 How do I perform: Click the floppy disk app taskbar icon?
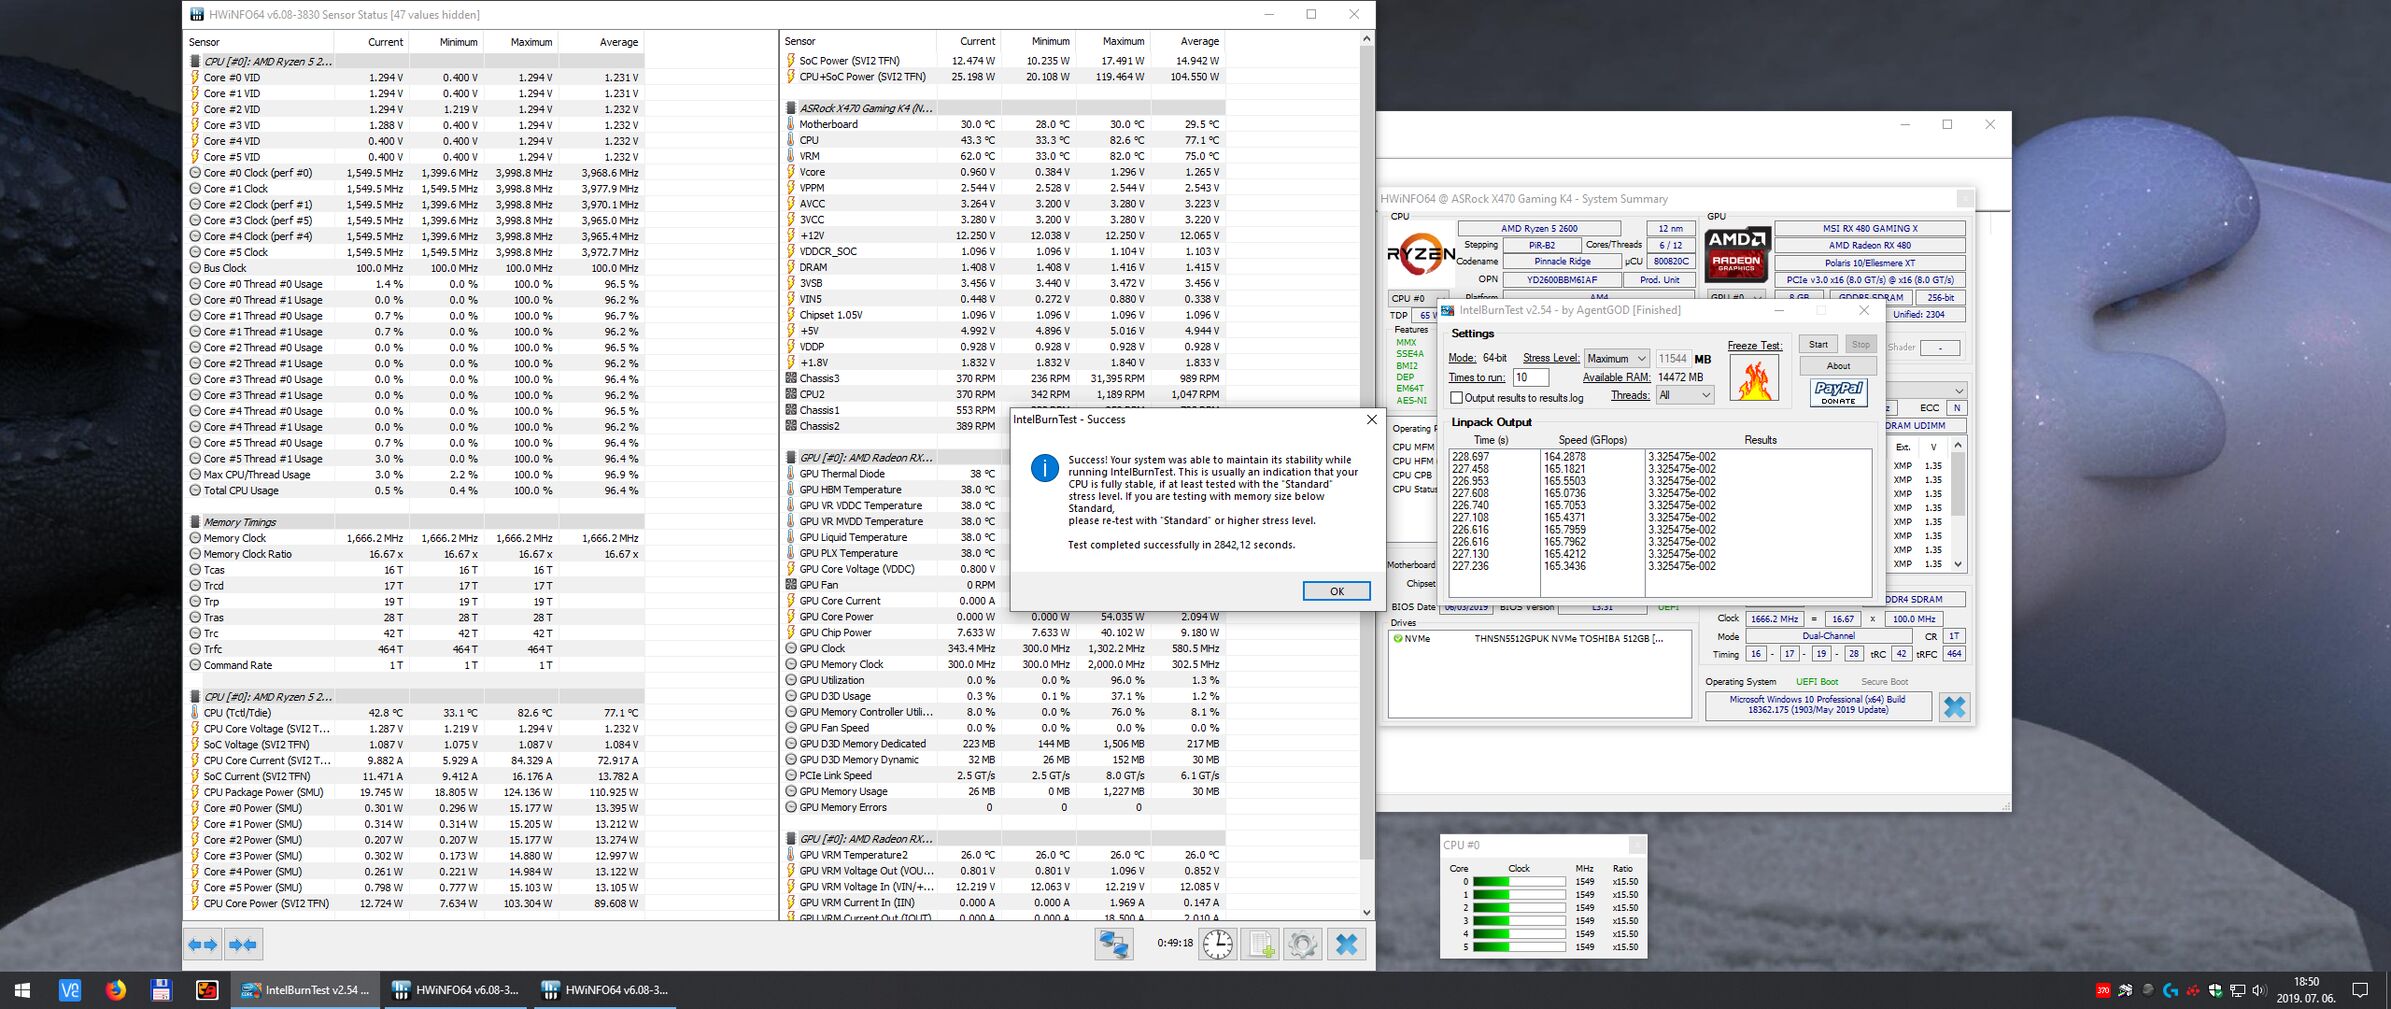pos(161,990)
